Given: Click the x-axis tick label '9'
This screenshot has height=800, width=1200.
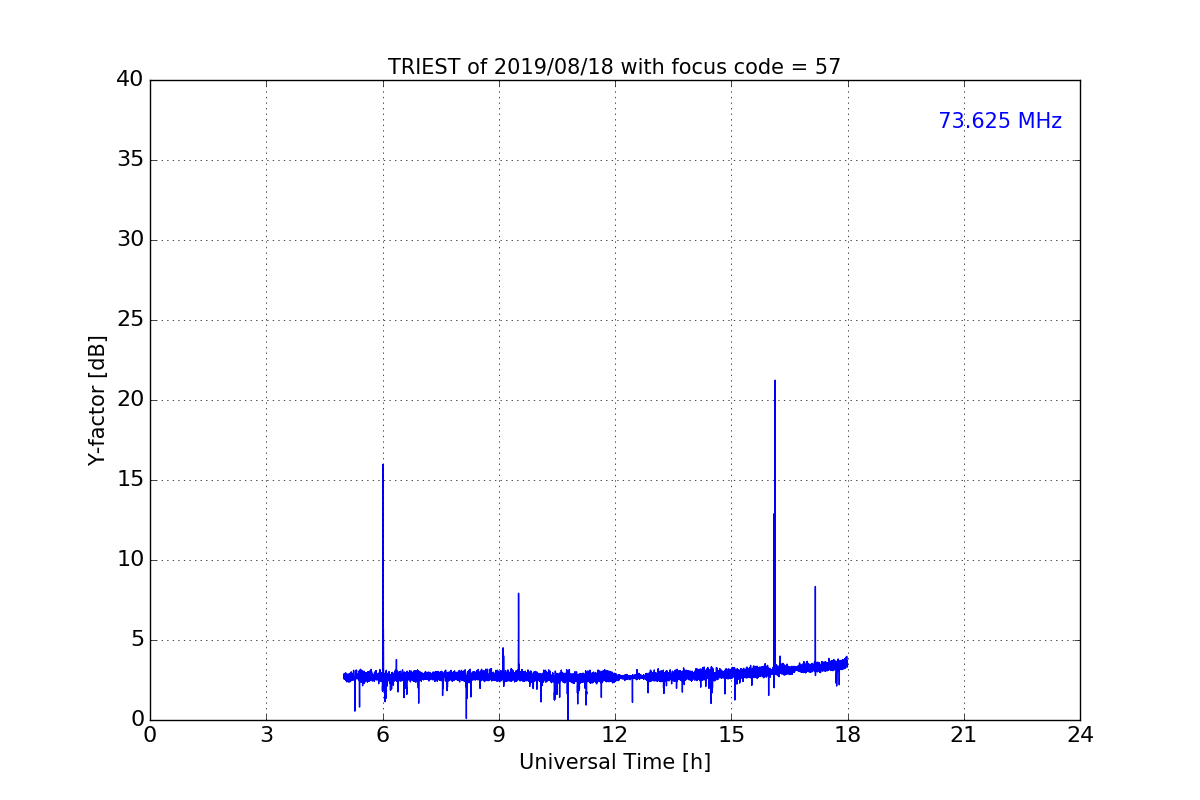Looking at the screenshot, I should [x=499, y=735].
